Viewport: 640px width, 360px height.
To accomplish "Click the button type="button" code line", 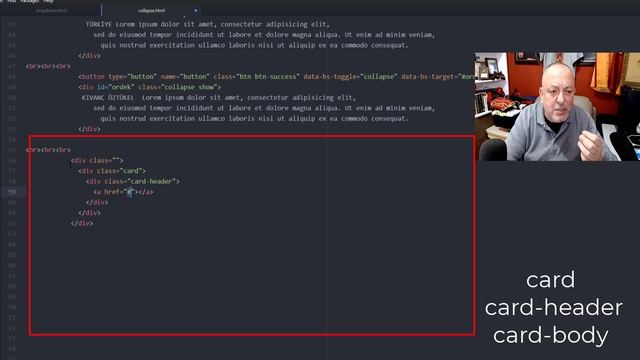I will point(277,76).
